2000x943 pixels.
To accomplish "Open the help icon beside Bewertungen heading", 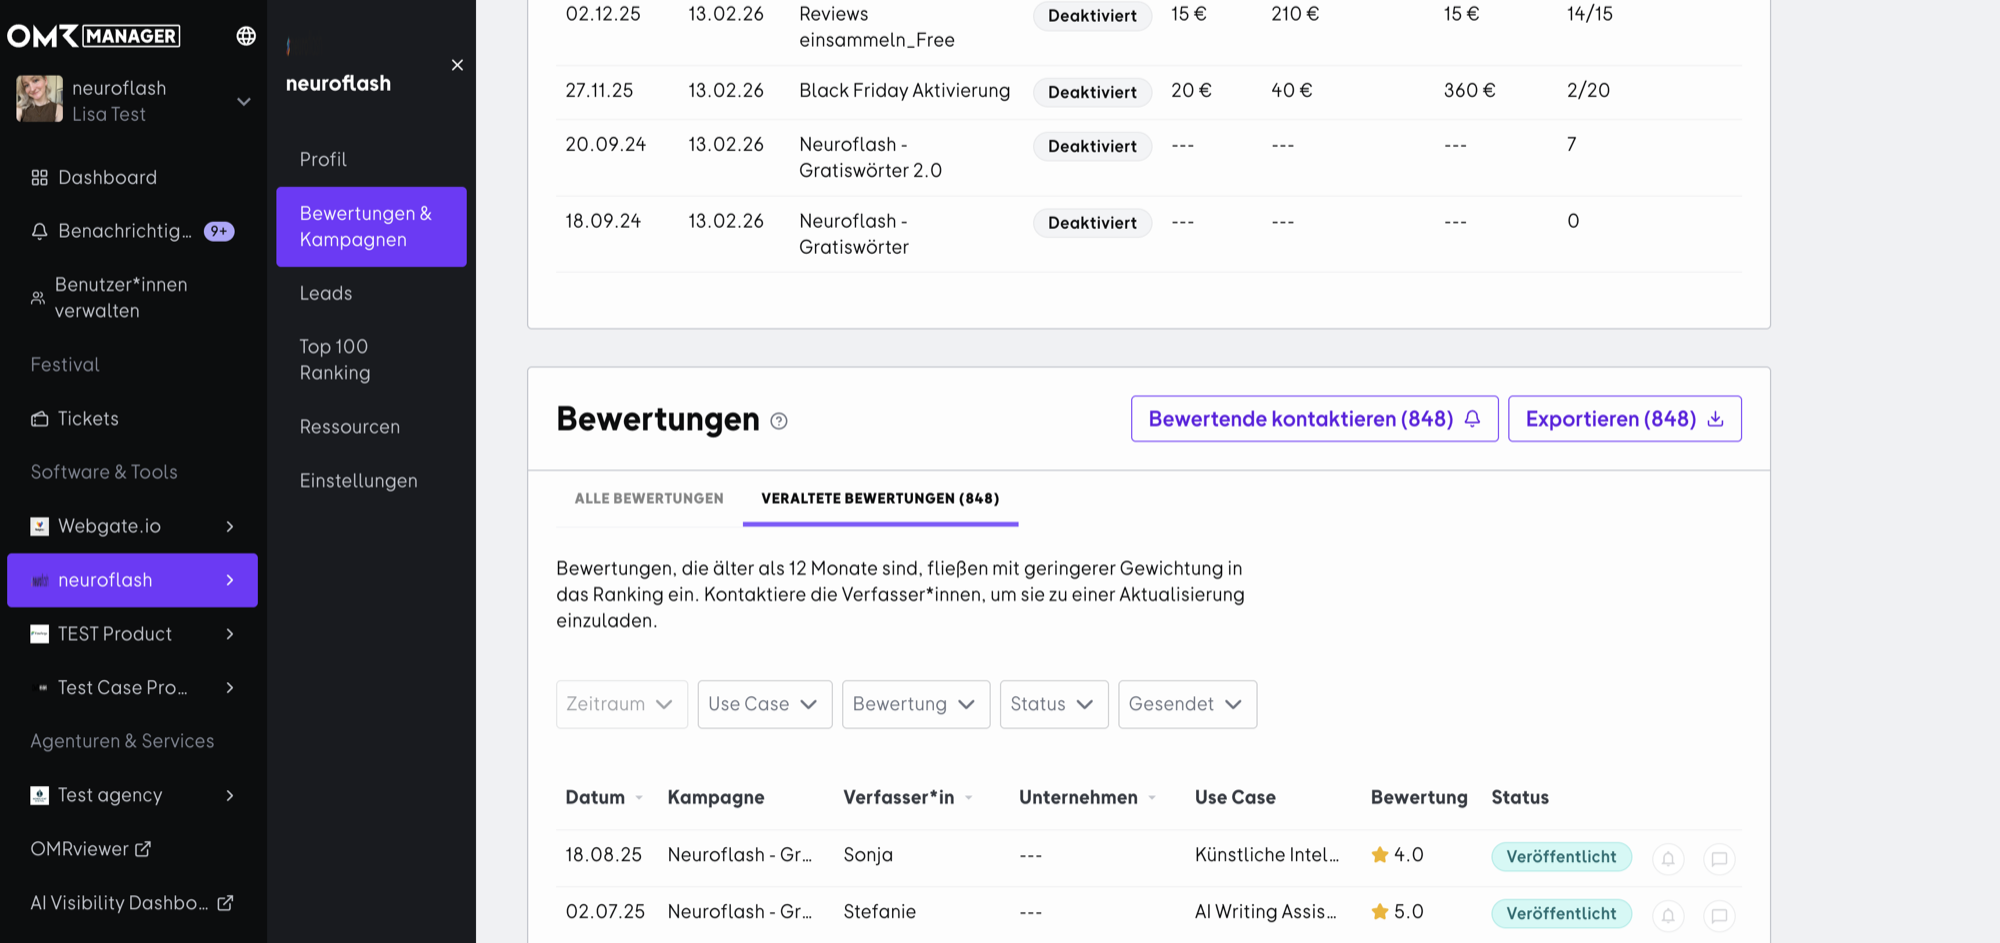I will pos(779,421).
